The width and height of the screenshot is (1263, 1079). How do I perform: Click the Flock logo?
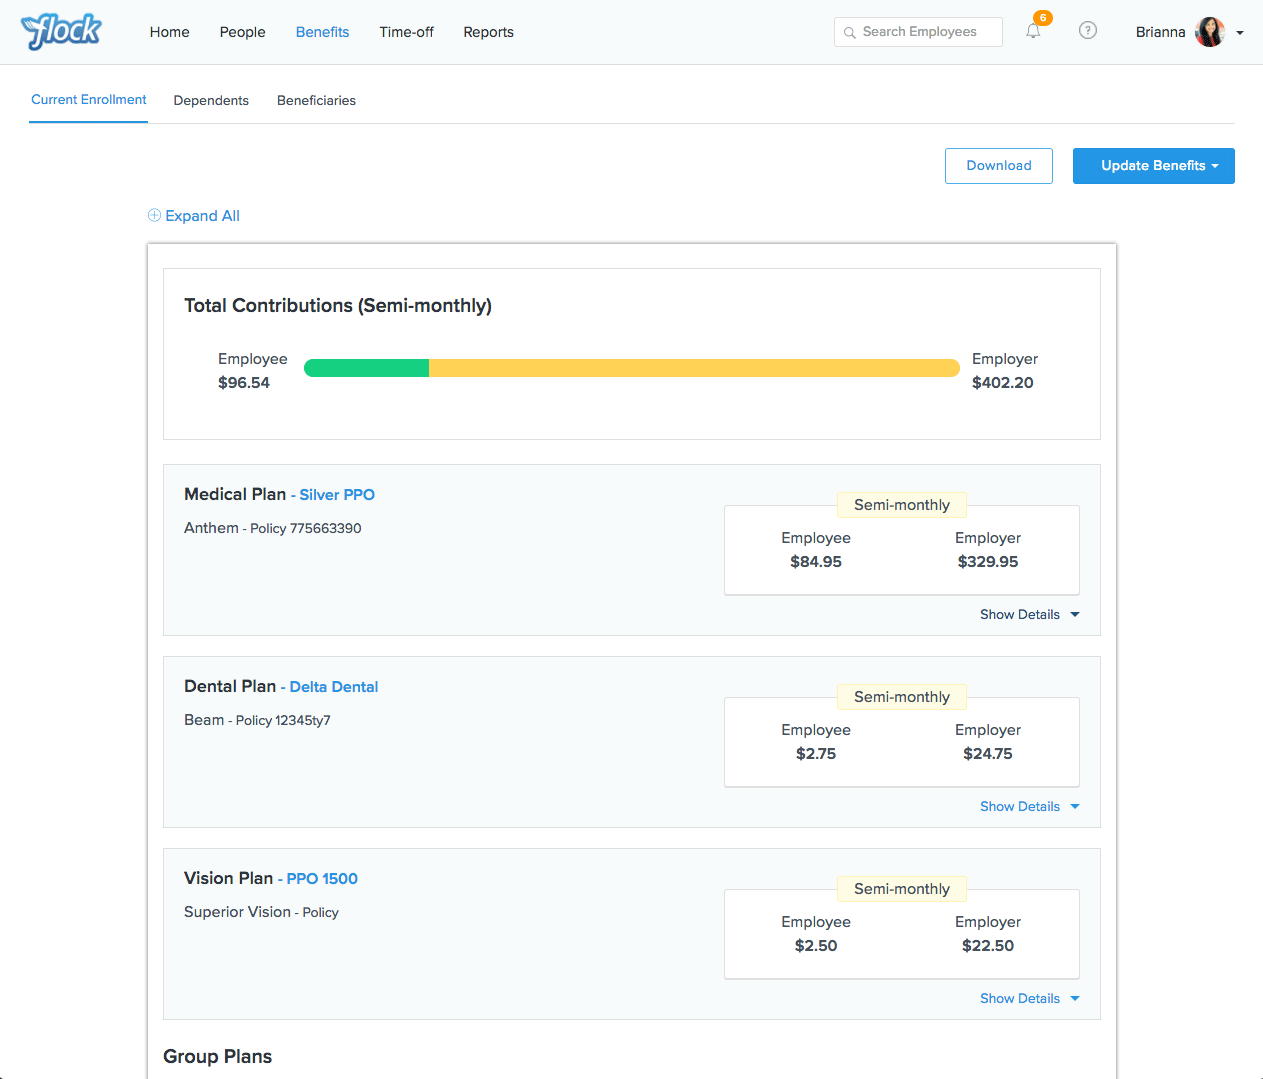pyautogui.click(x=61, y=31)
